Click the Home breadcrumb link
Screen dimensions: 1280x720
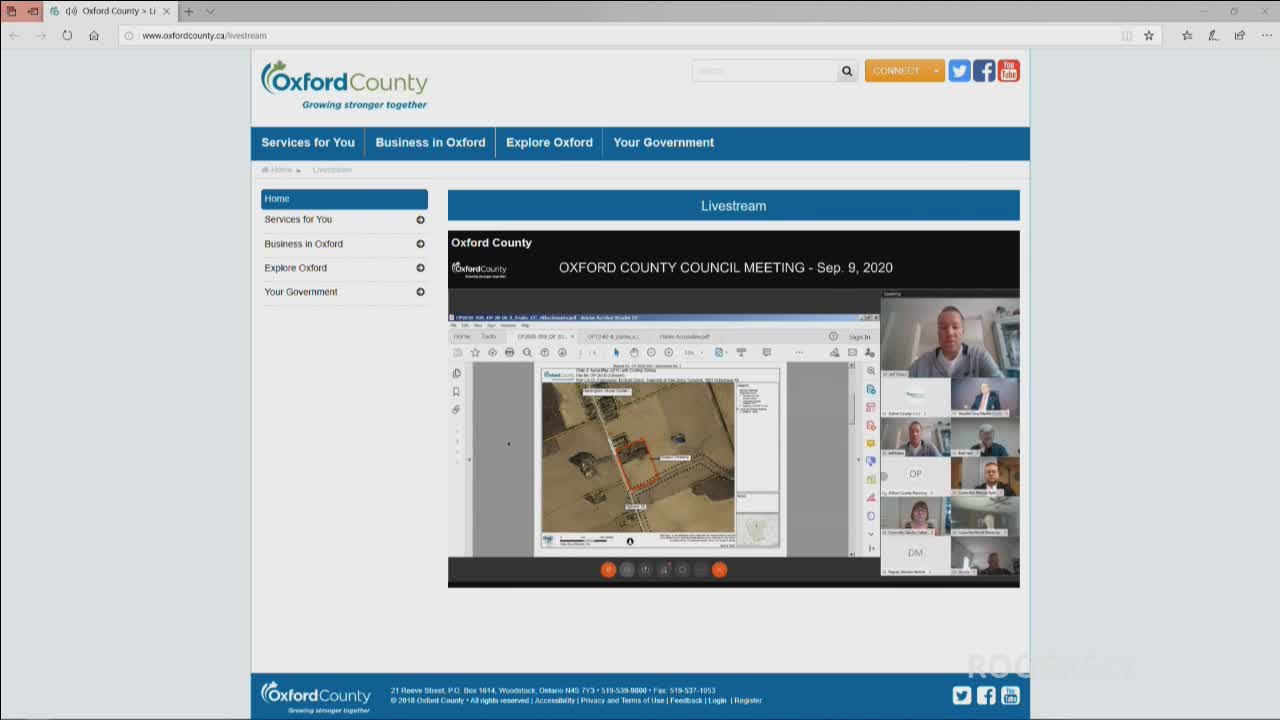(x=281, y=170)
